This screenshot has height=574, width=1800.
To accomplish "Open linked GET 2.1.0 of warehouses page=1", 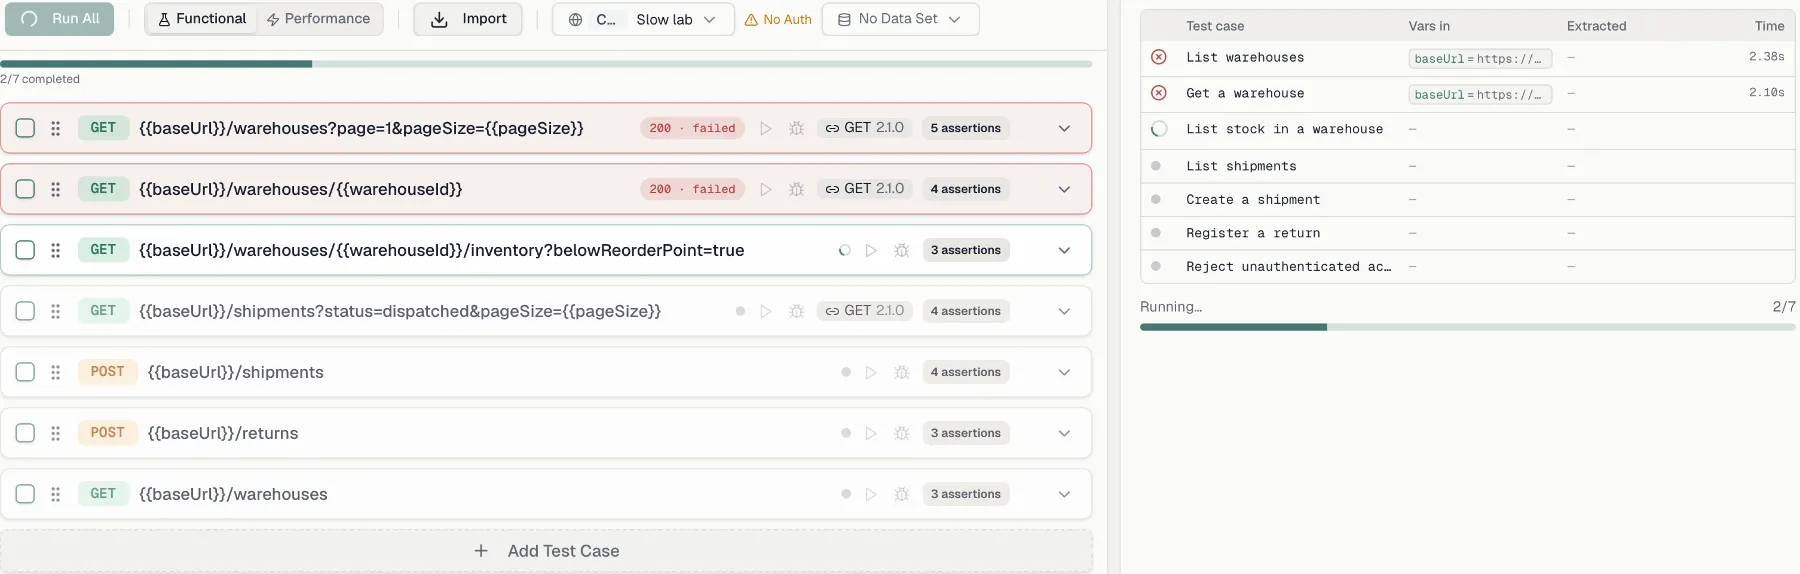I will [x=865, y=128].
